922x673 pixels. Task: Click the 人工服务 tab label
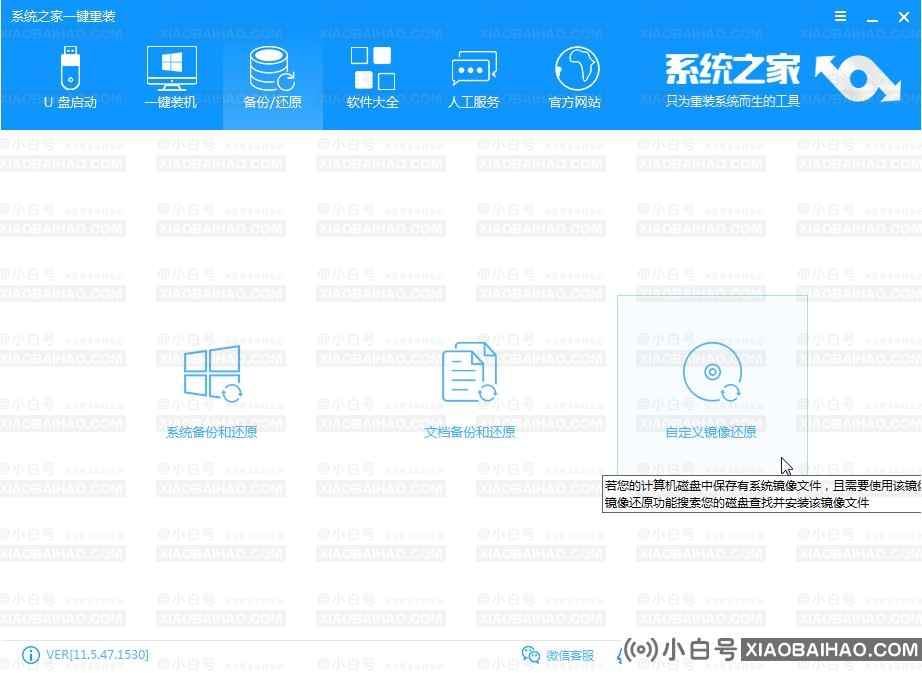click(x=474, y=102)
